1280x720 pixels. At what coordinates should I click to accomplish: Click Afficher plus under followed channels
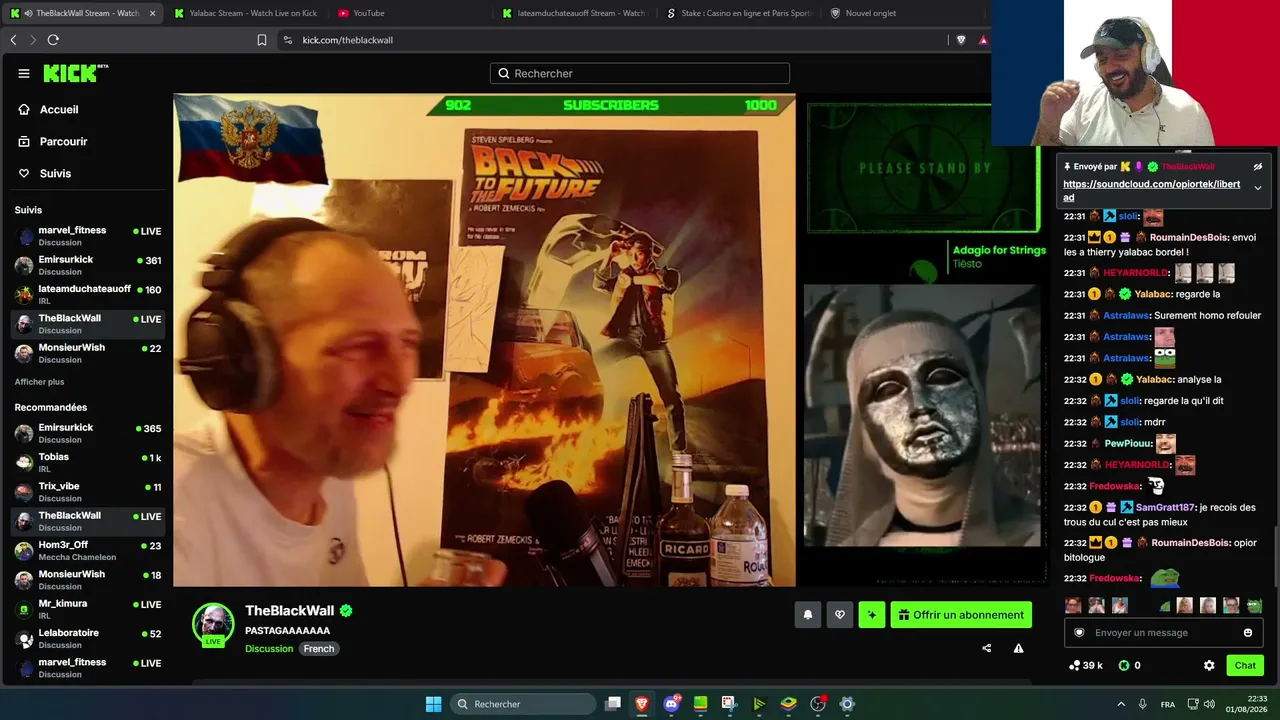tap(39, 382)
